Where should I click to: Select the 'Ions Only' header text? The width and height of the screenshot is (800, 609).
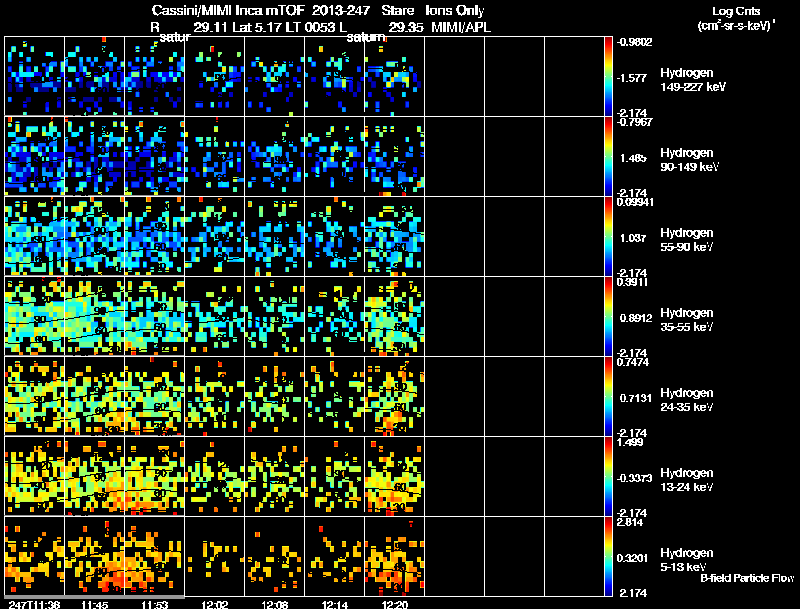(x=455, y=11)
